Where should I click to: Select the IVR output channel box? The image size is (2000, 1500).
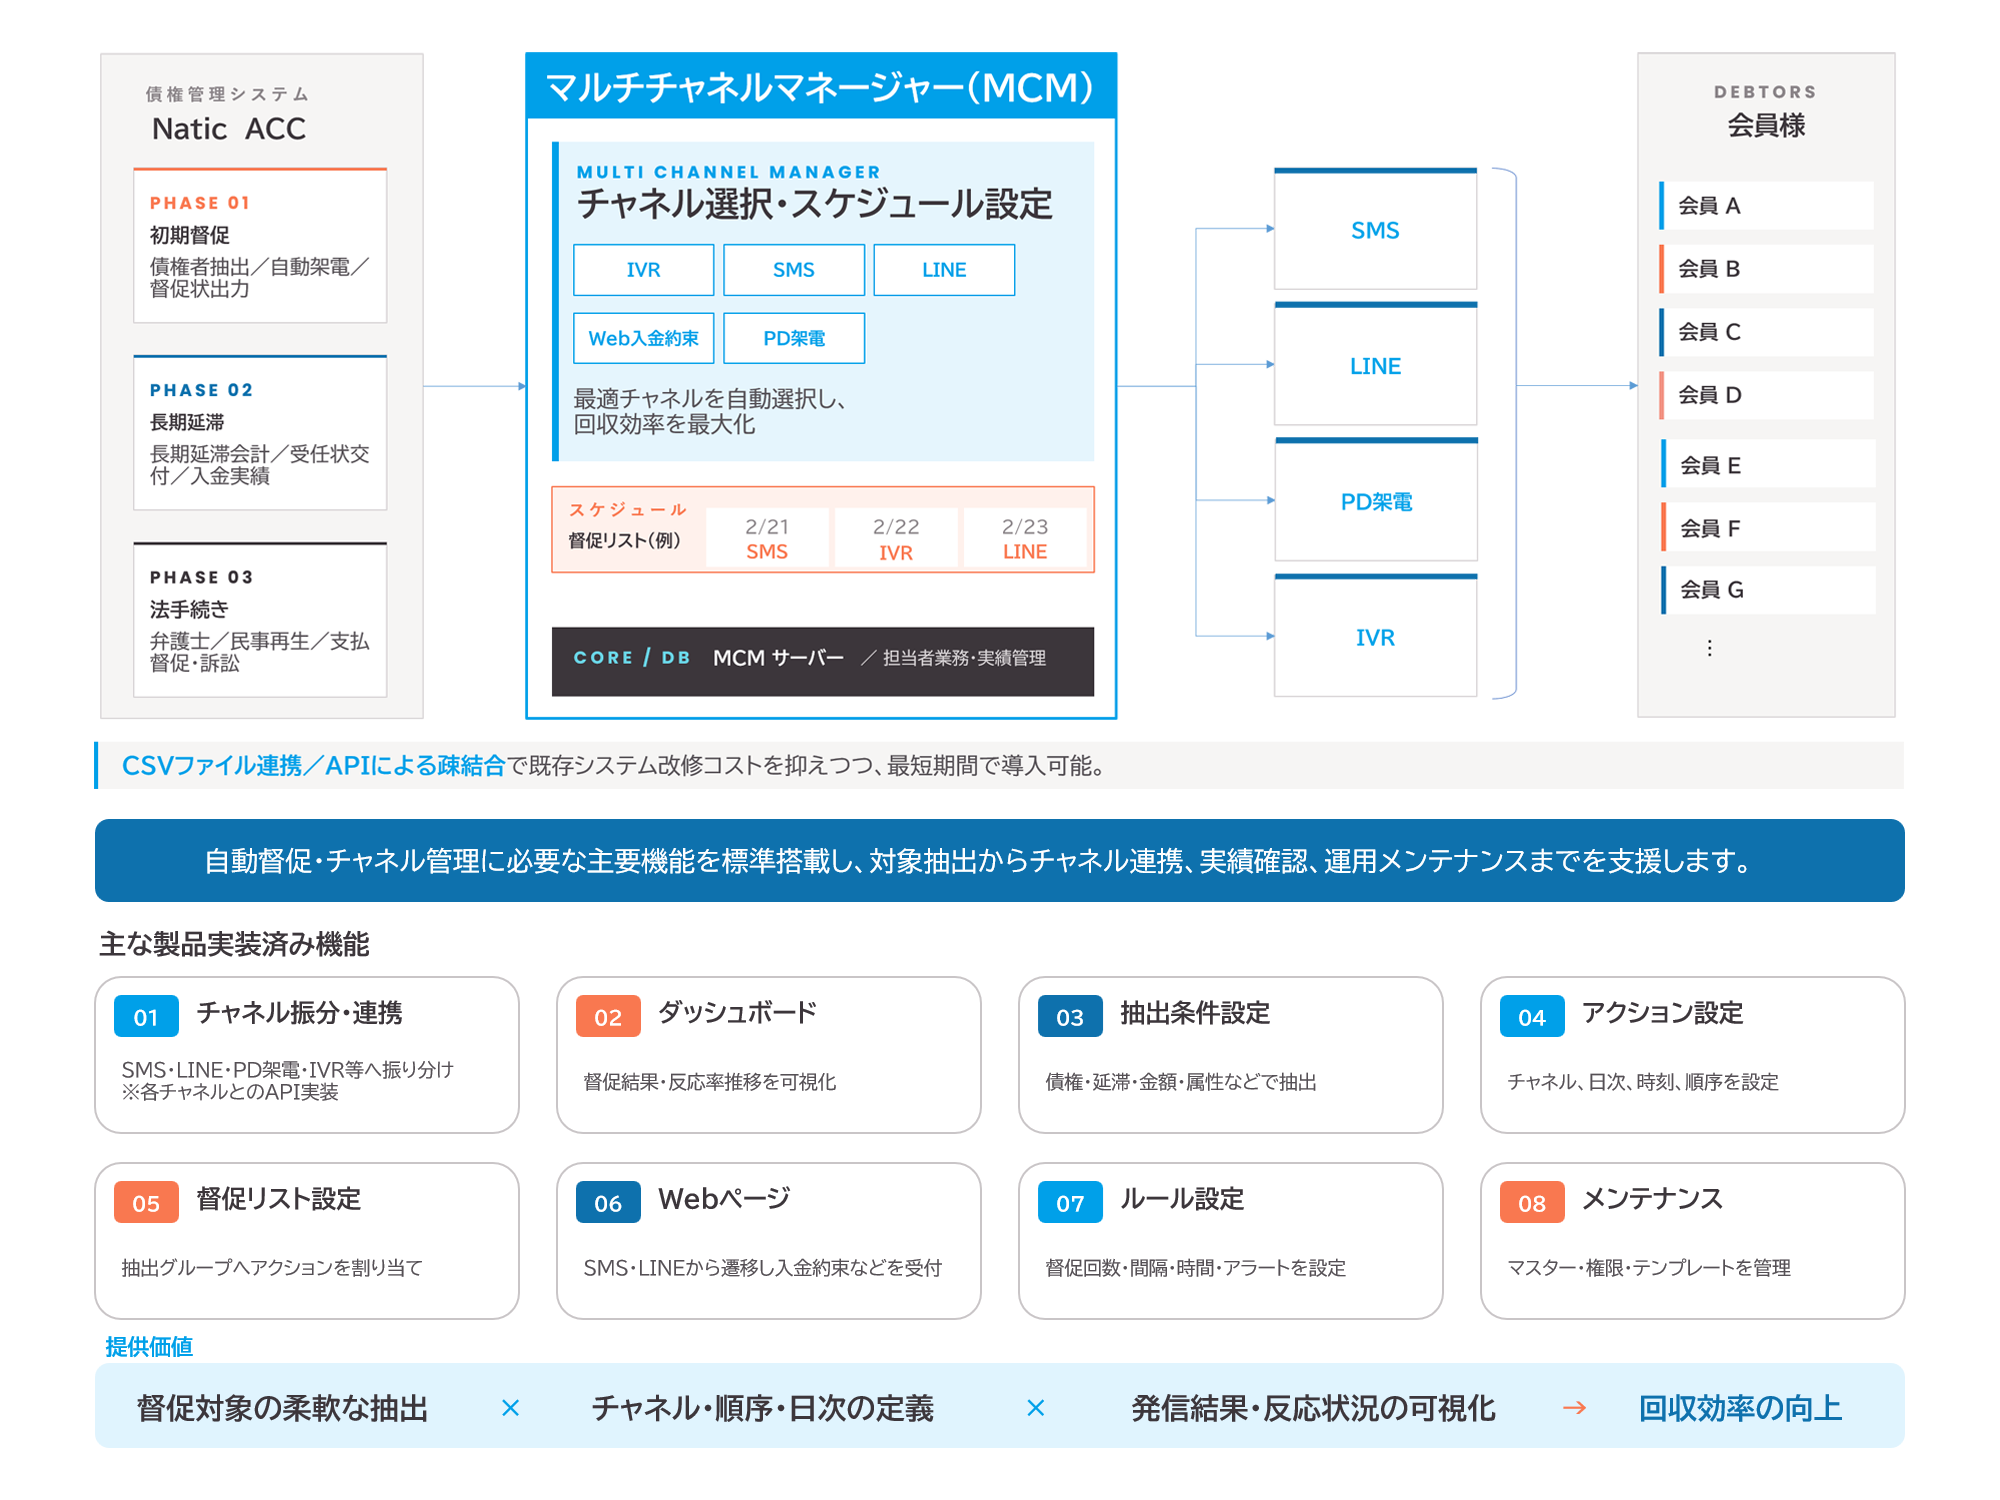[x=1375, y=636]
